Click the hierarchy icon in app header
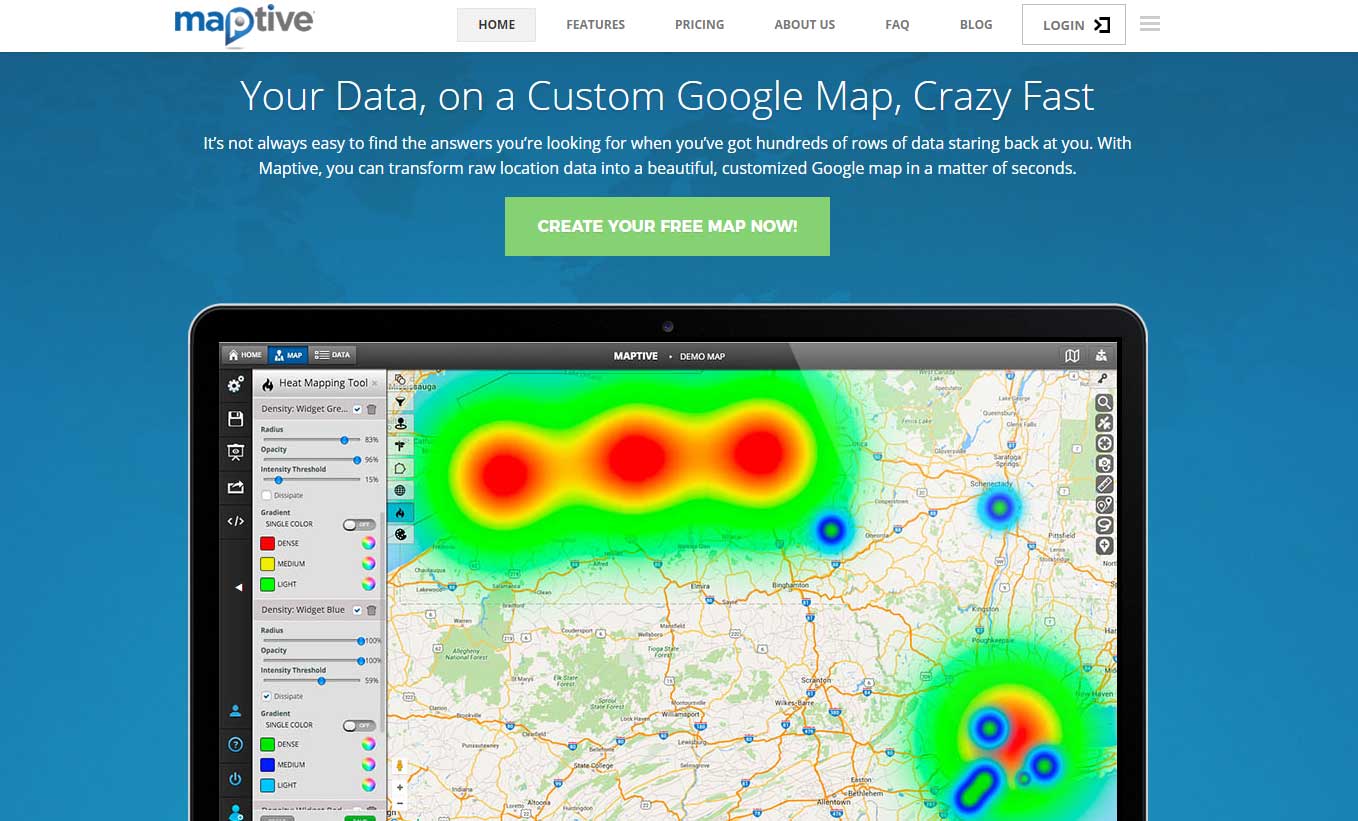Image resolution: width=1358 pixels, height=821 pixels. pos(1101,355)
